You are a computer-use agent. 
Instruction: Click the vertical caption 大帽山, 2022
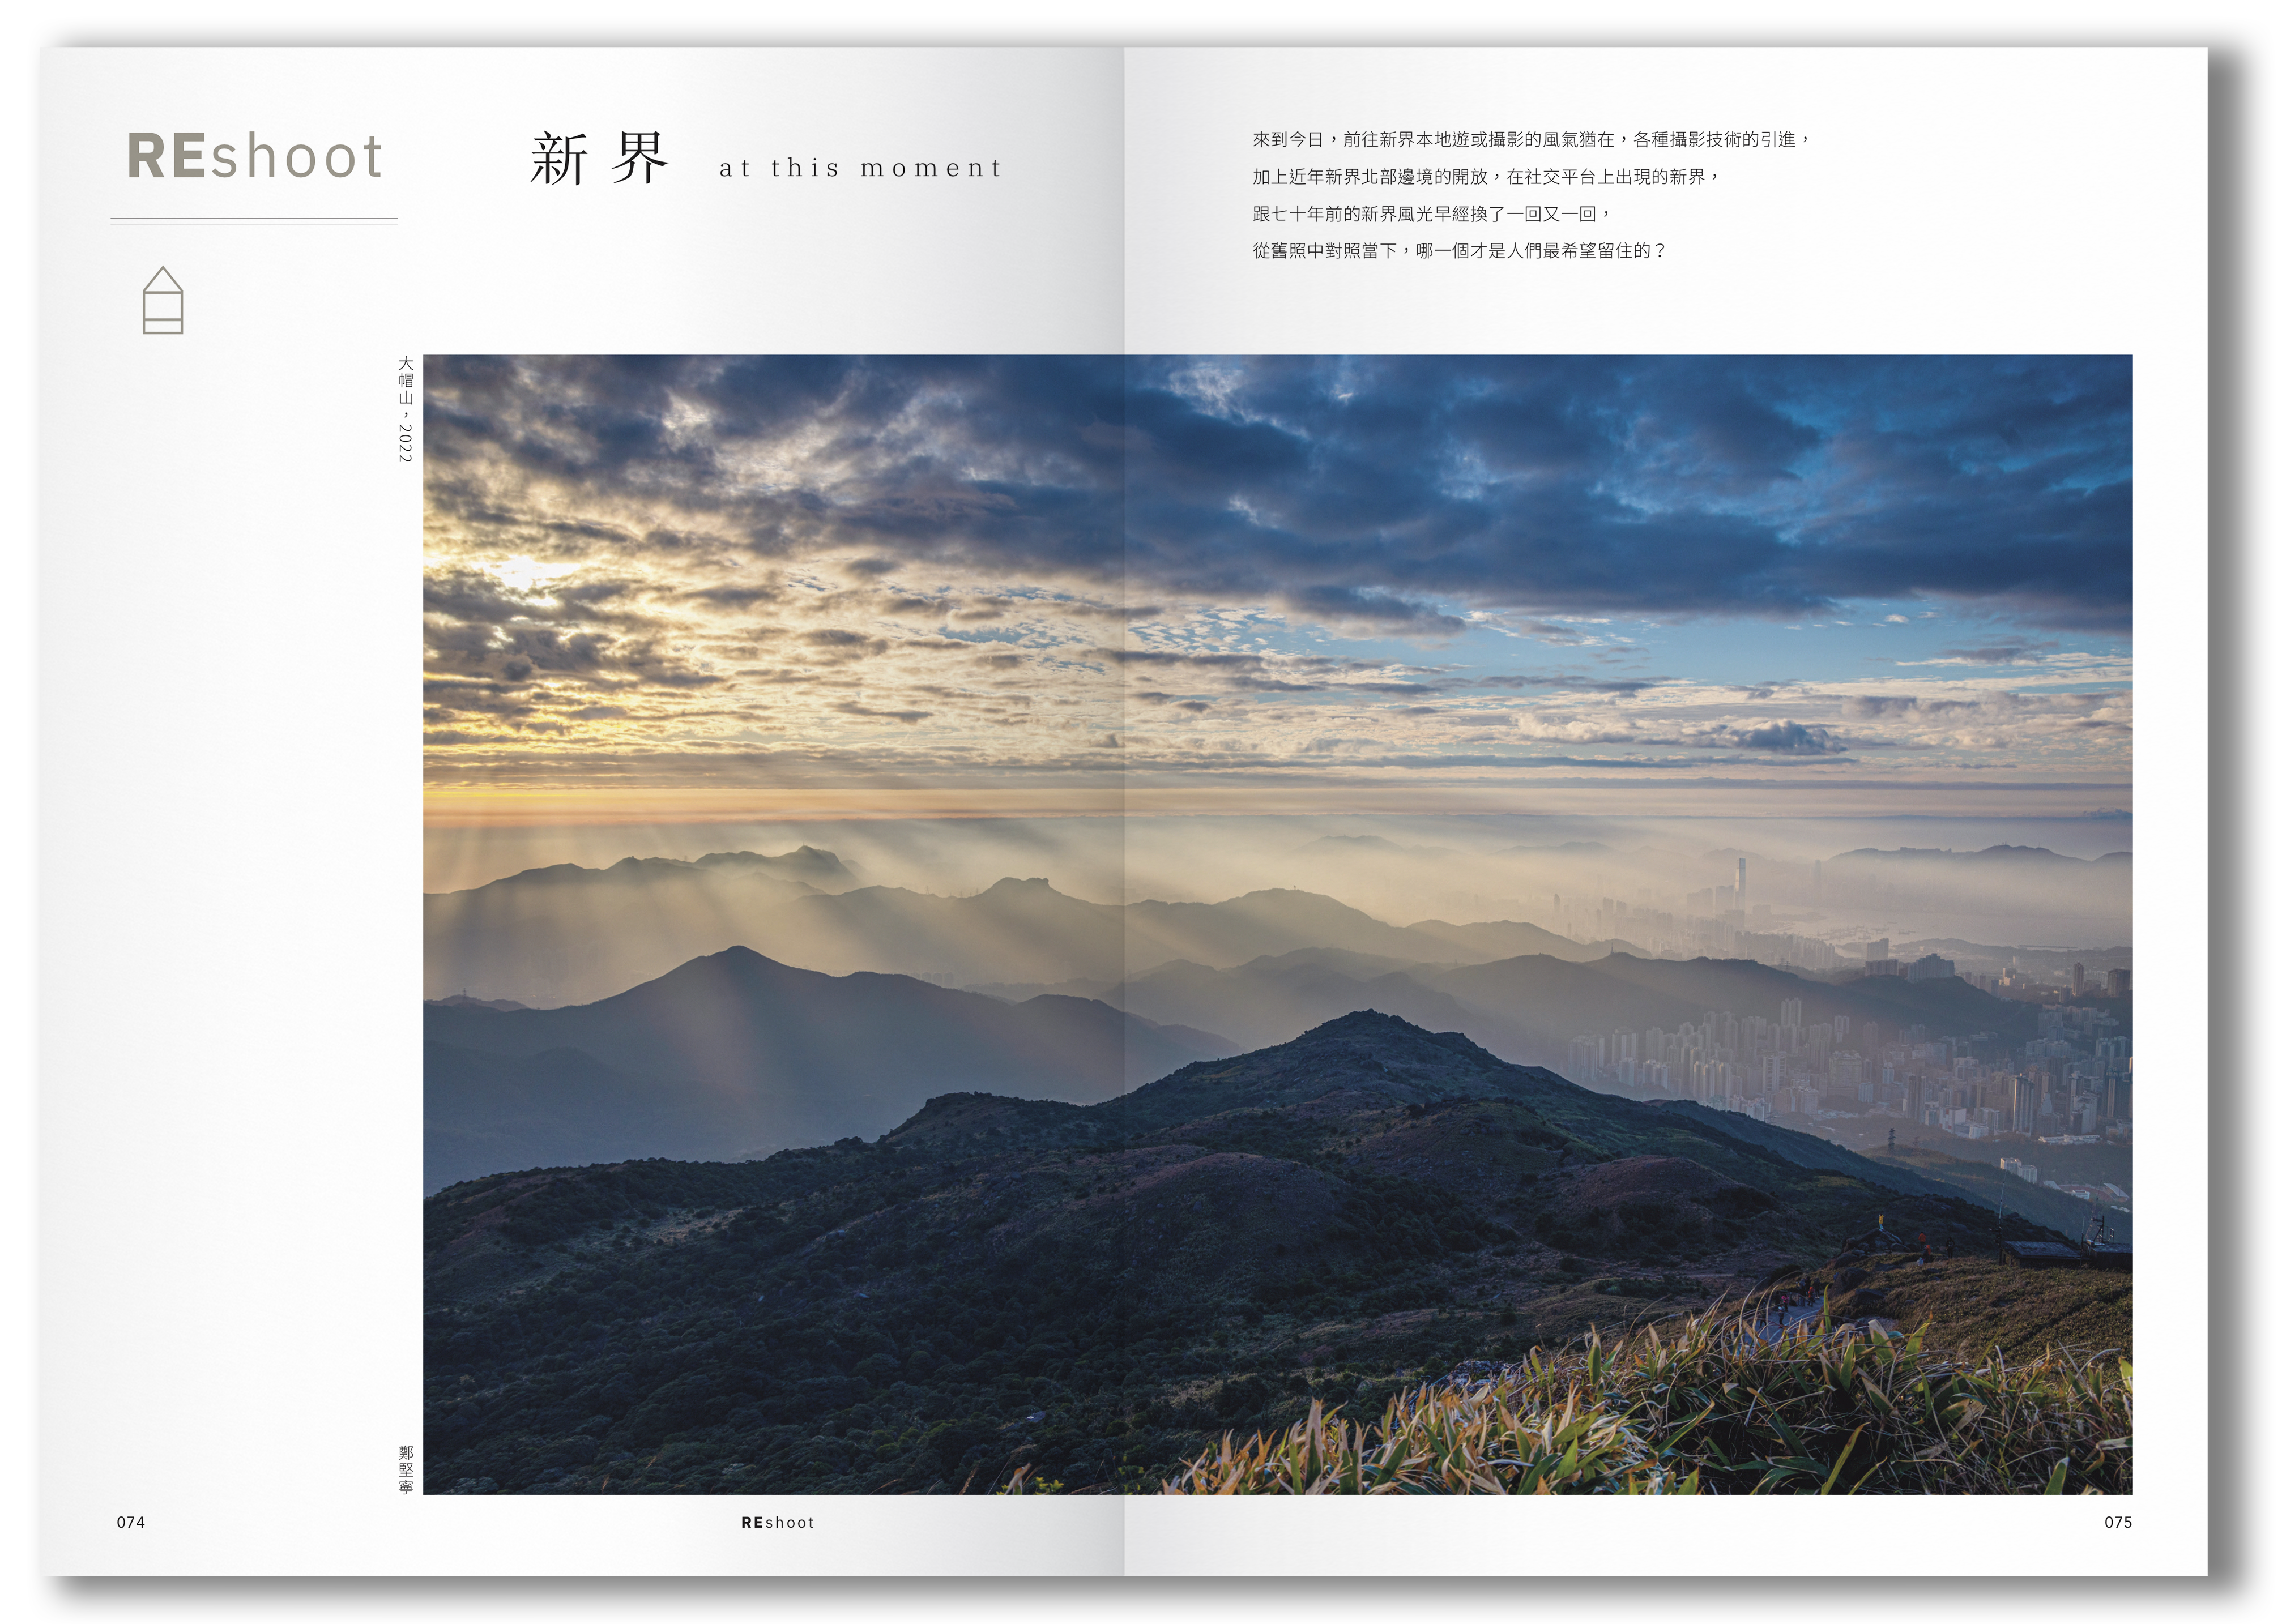coord(405,409)
